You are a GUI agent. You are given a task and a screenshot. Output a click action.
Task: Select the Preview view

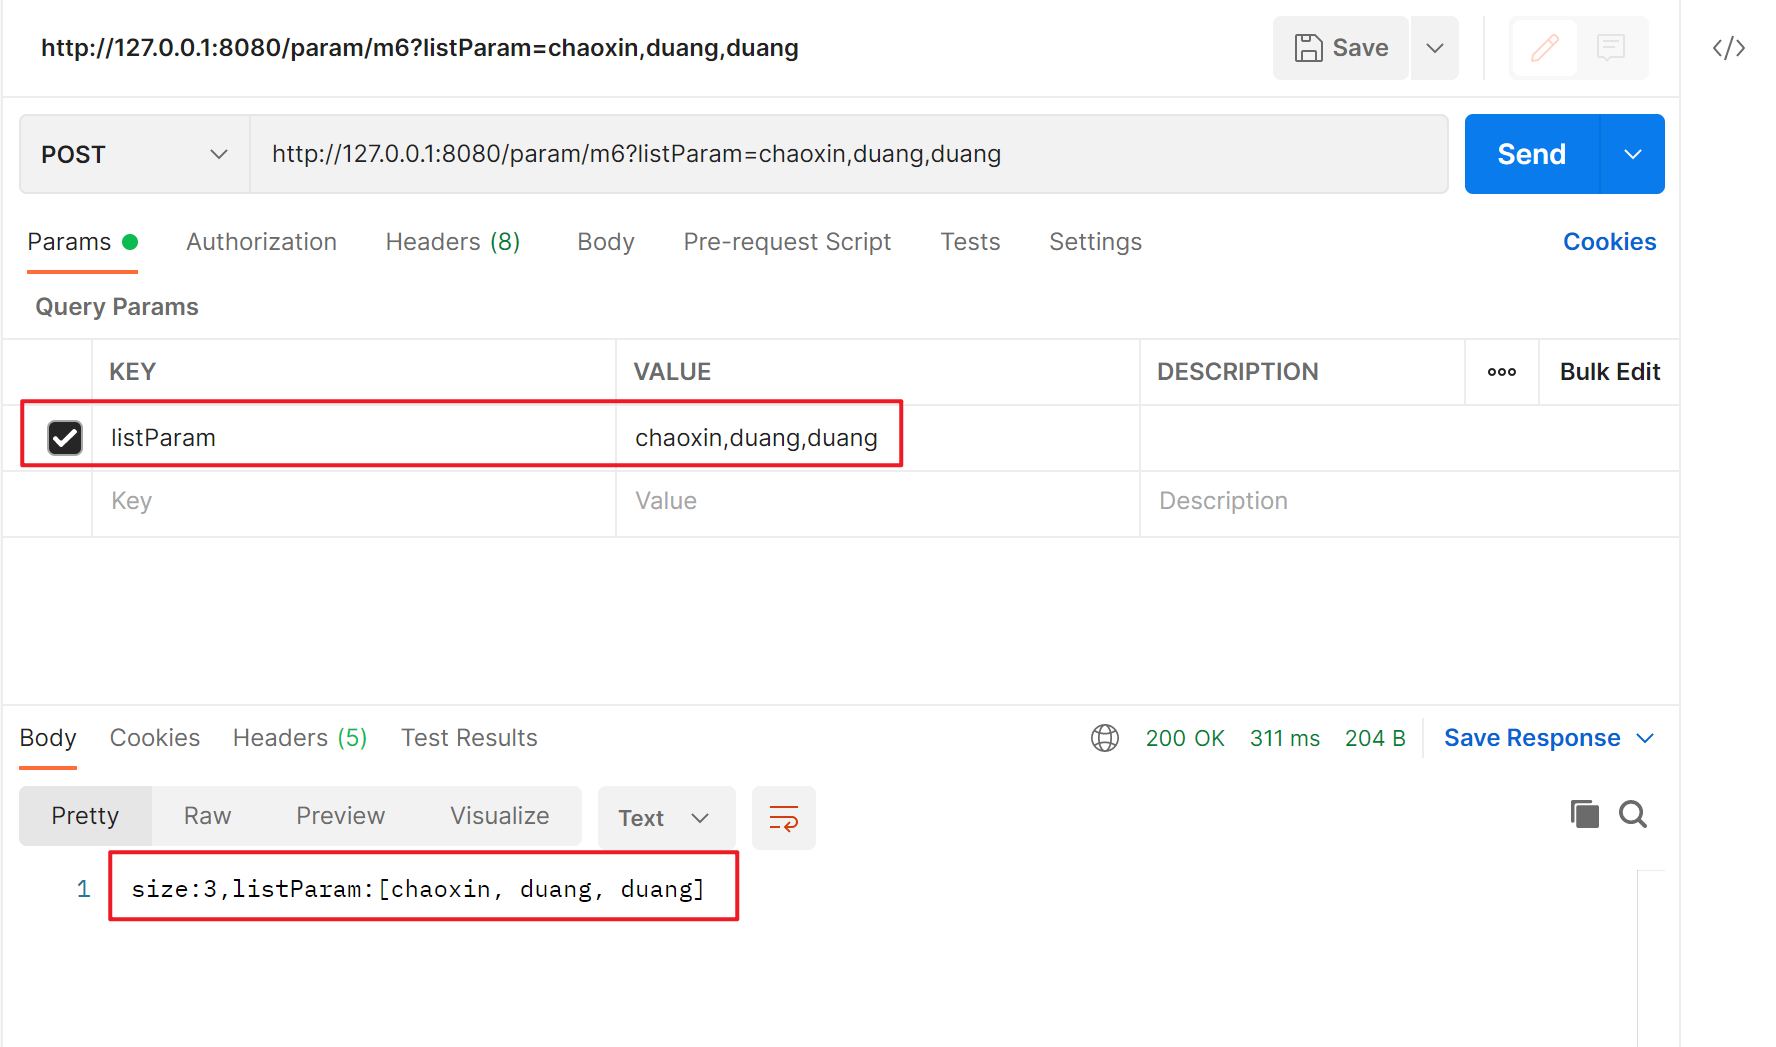pos(340,816)
